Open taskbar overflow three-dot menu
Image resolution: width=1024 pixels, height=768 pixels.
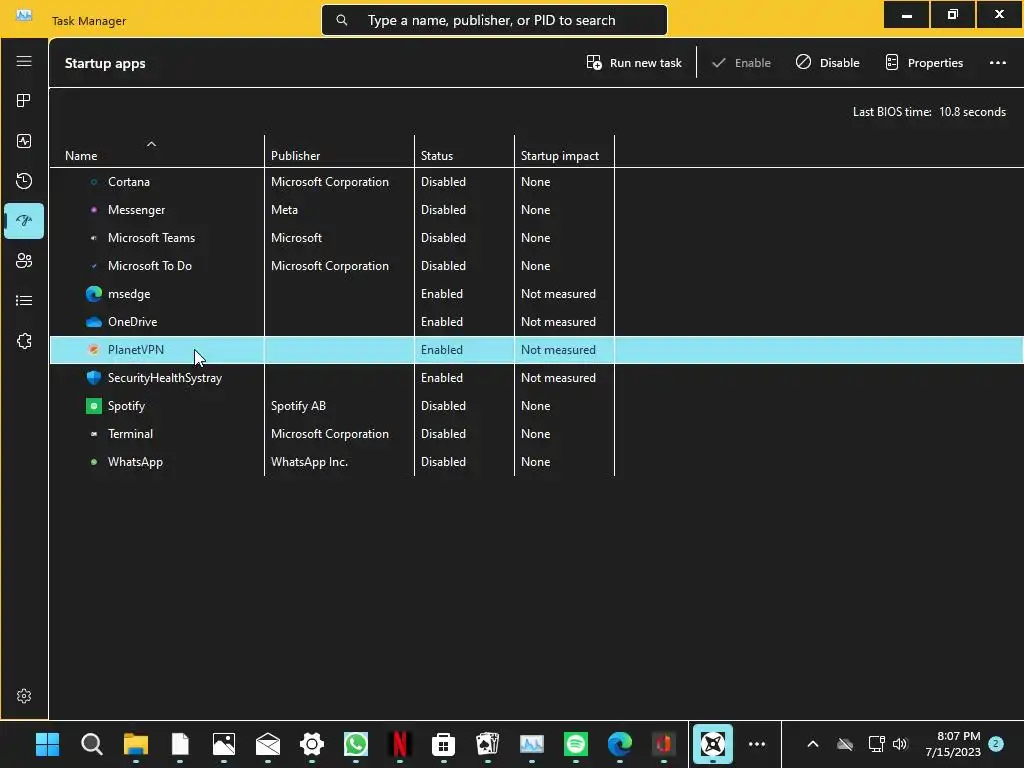tap(757, 744)
